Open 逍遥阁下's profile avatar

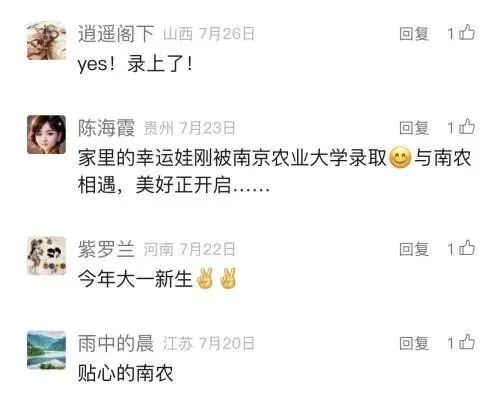click(46, 41)
